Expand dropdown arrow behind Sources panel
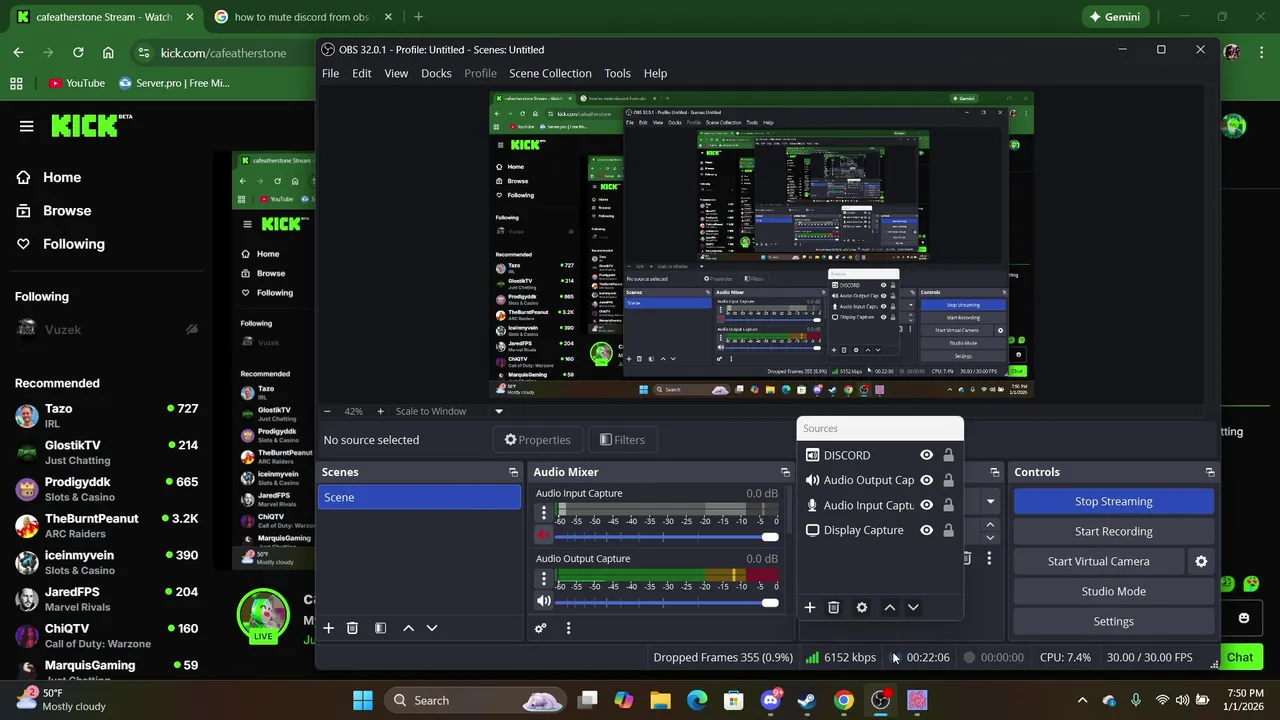 click(x=991, y=501)
